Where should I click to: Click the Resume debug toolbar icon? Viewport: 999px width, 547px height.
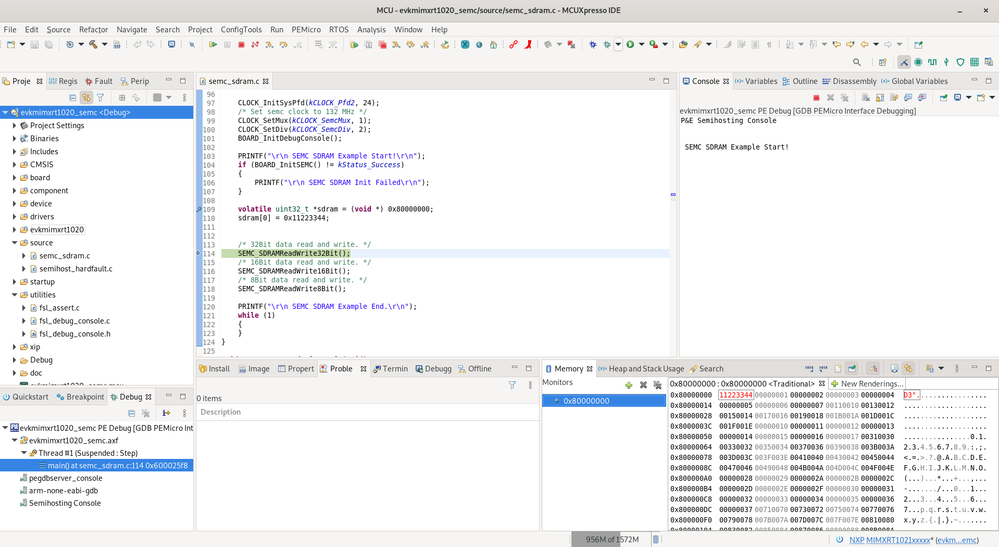click(x=213, y=45)
